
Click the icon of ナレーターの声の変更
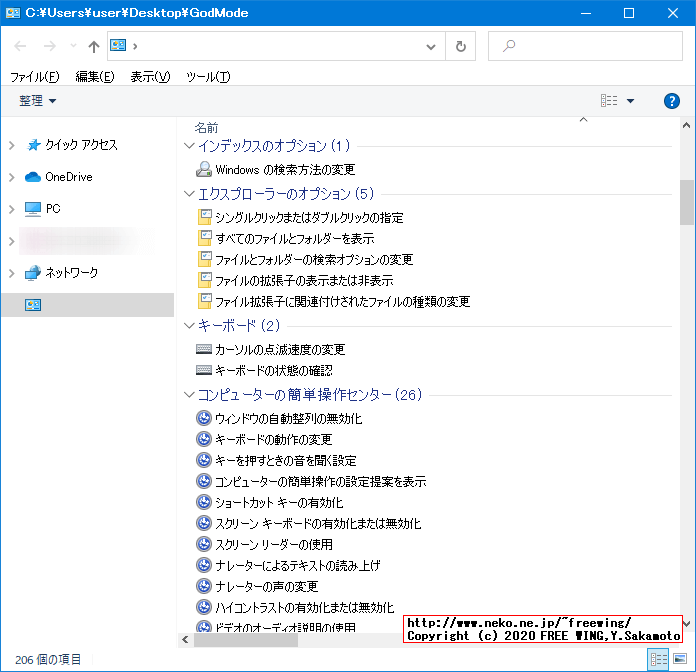(204, 586)
